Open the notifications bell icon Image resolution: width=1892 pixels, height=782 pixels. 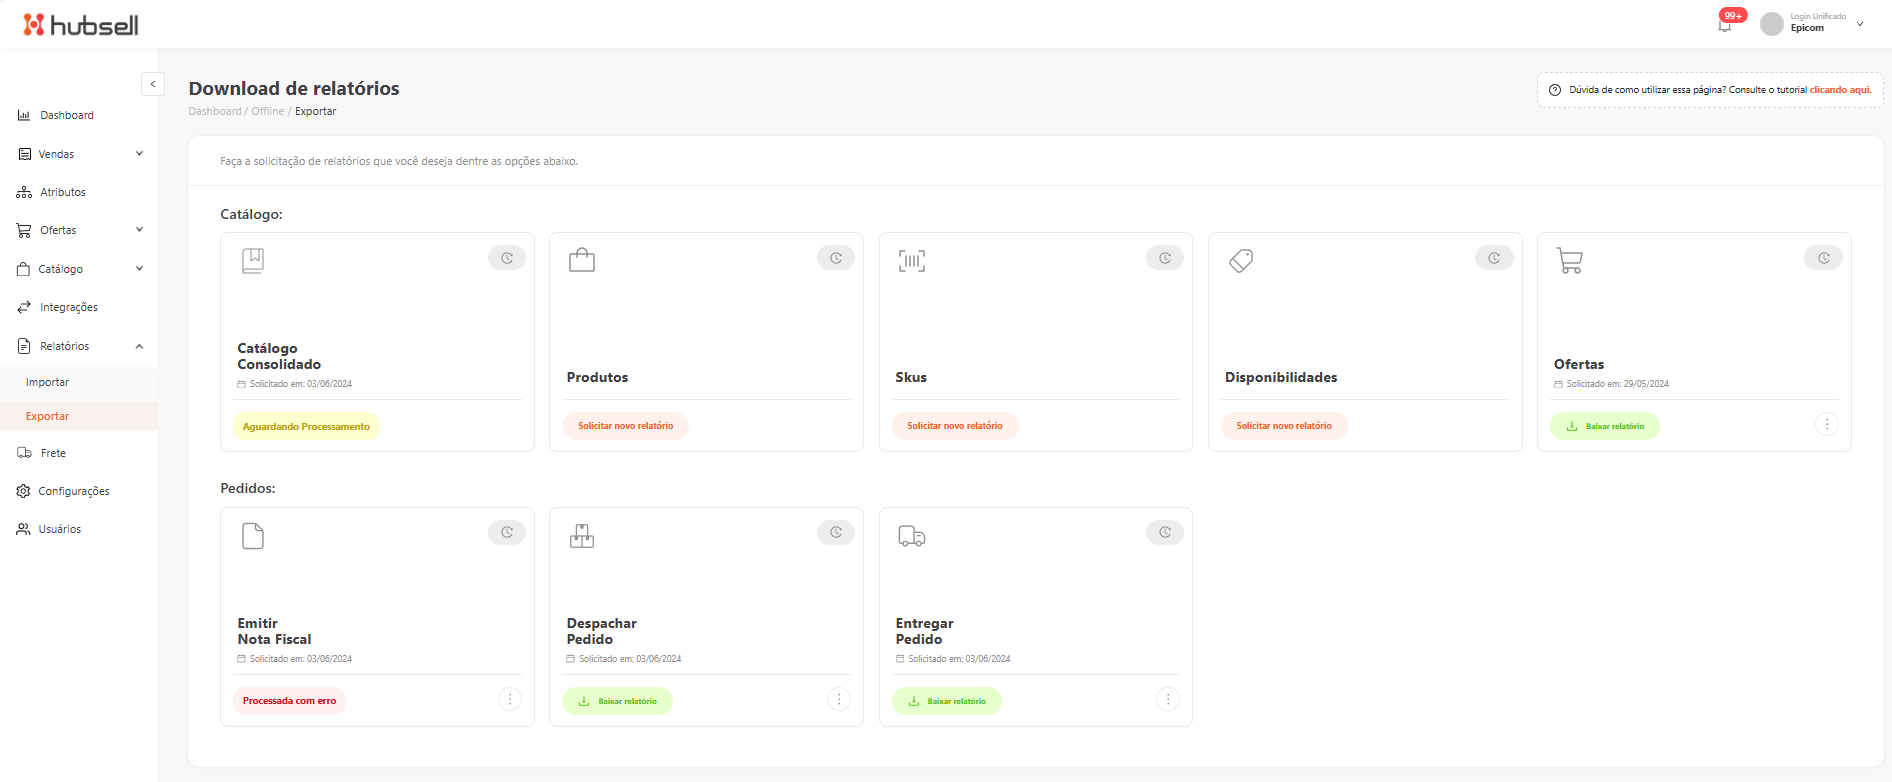[1725, 25]
